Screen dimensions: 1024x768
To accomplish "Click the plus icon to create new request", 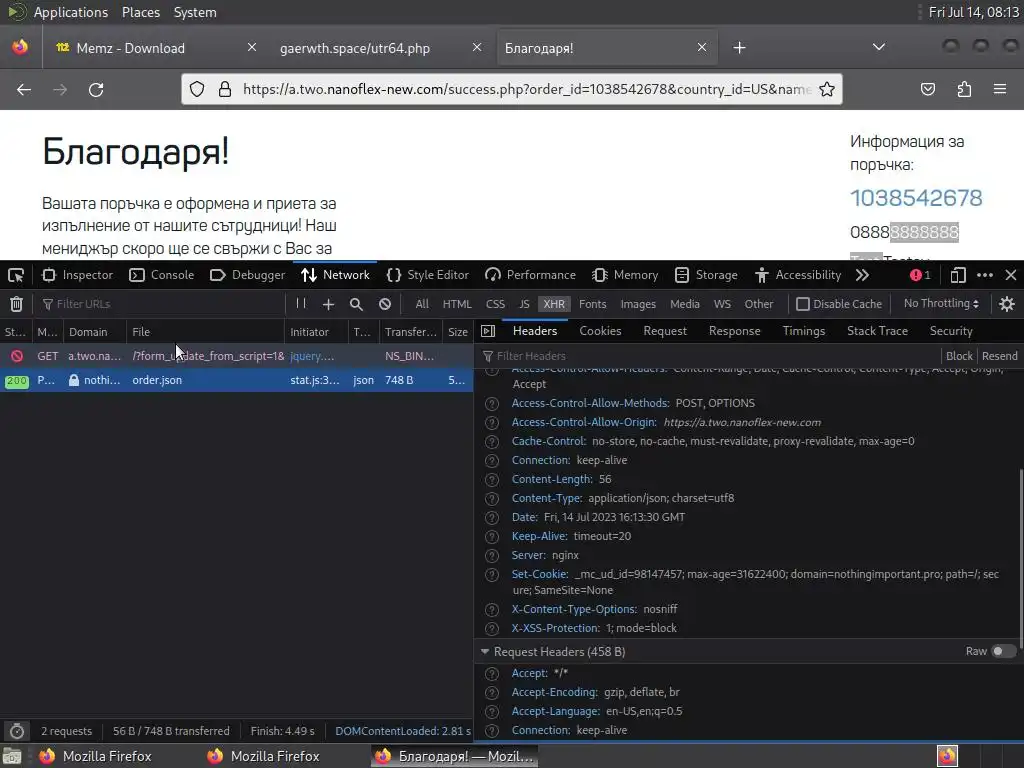I will click(328, 304).
